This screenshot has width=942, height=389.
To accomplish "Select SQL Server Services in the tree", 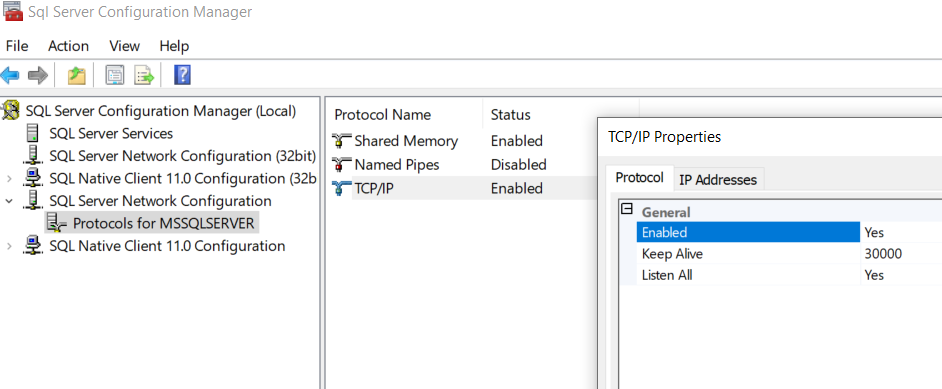I will click(x=111, y=133).
